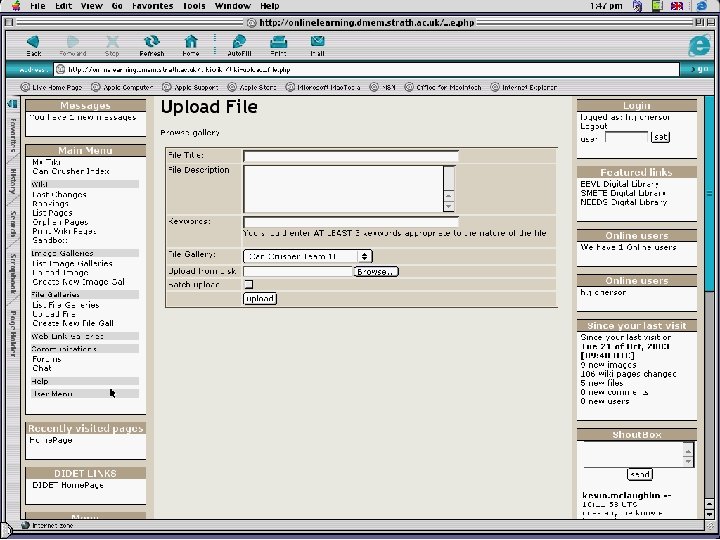Open the Internet Explorer favorite

523,87
